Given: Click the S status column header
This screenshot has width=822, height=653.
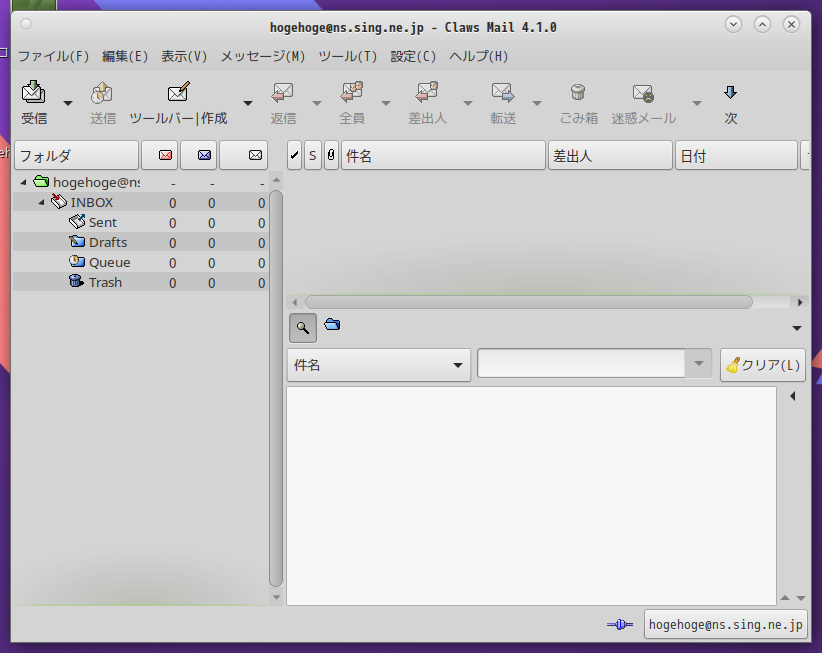Looking at the screenshot, I should coord(312,155).
